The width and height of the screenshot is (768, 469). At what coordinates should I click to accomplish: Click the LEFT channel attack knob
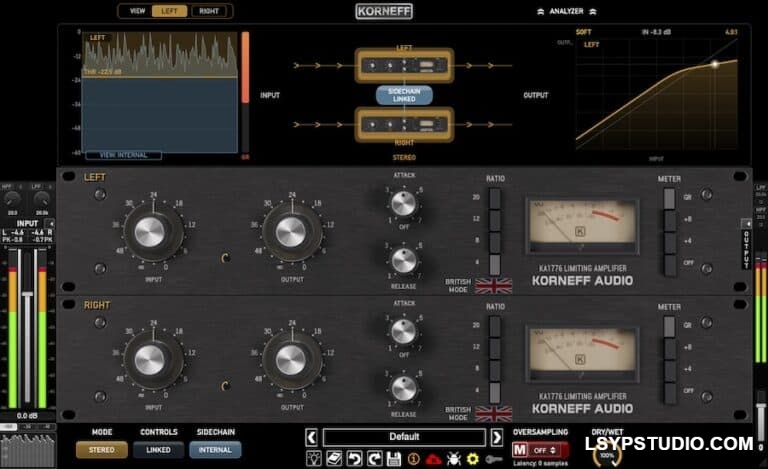404,204
